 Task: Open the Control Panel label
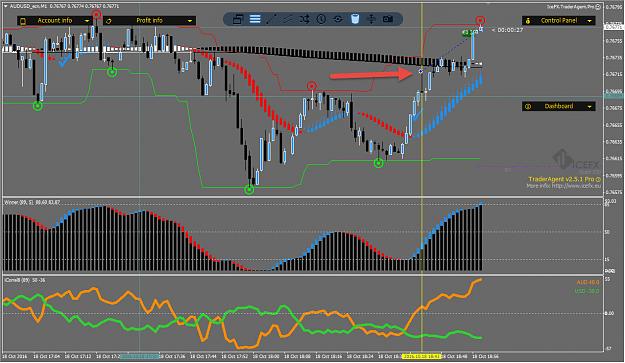click(x=559, y=21)
